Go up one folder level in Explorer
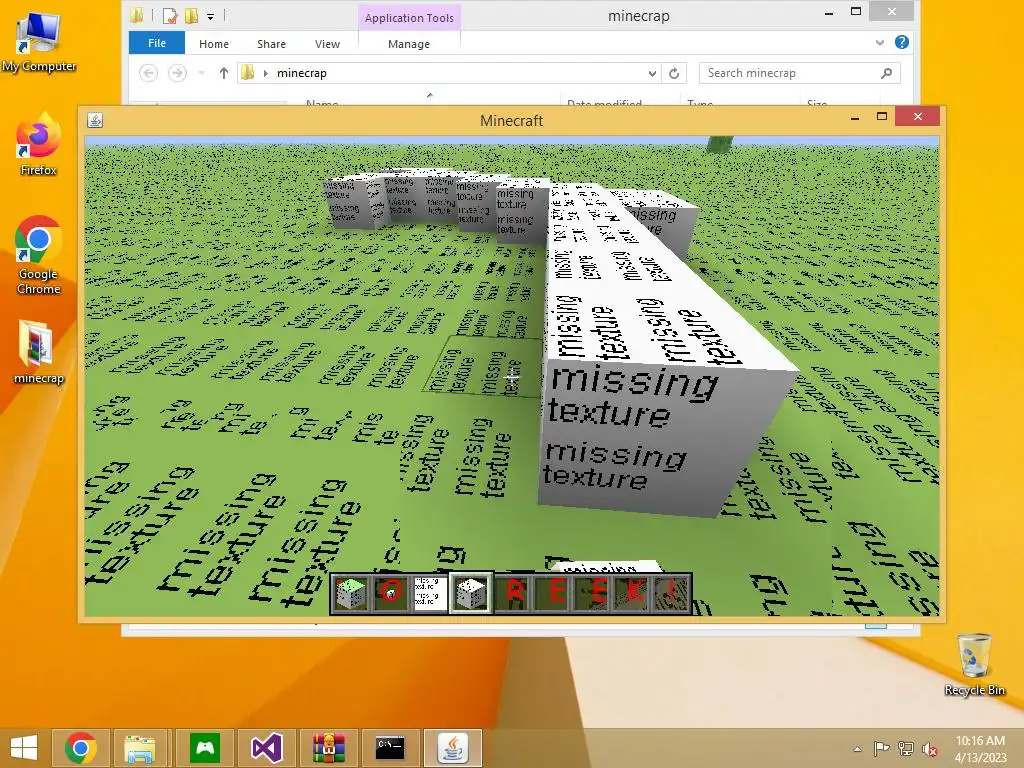 [x=224, y=73]
